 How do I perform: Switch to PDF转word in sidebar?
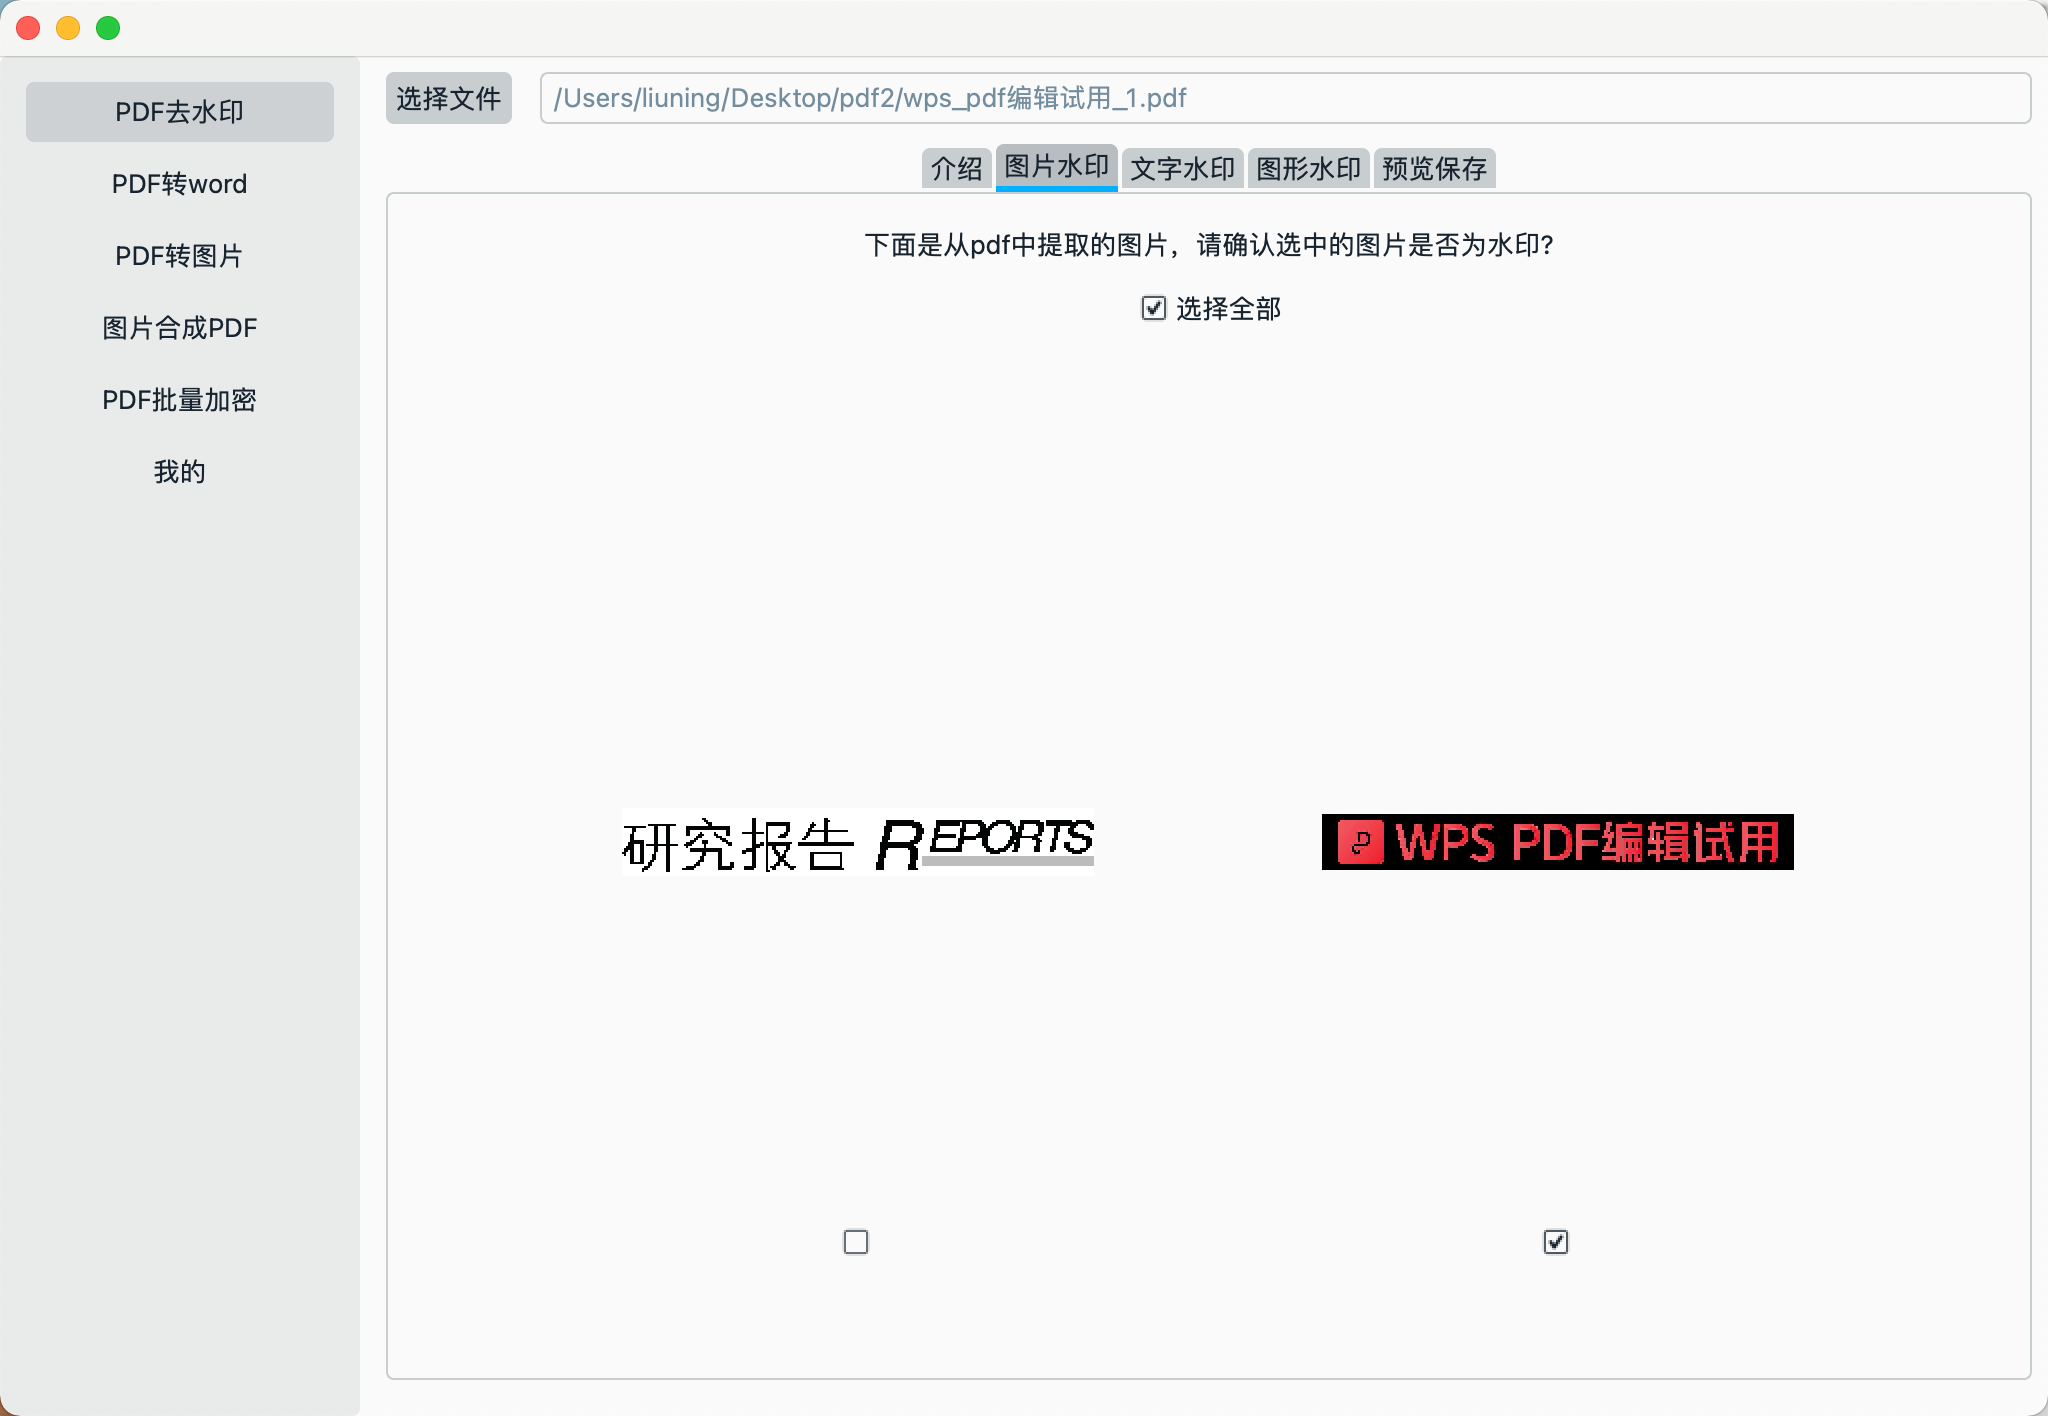180,184
